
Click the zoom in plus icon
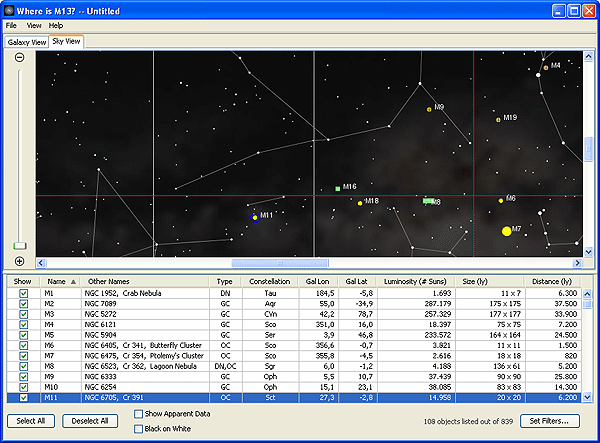click(x=20, y=261)
